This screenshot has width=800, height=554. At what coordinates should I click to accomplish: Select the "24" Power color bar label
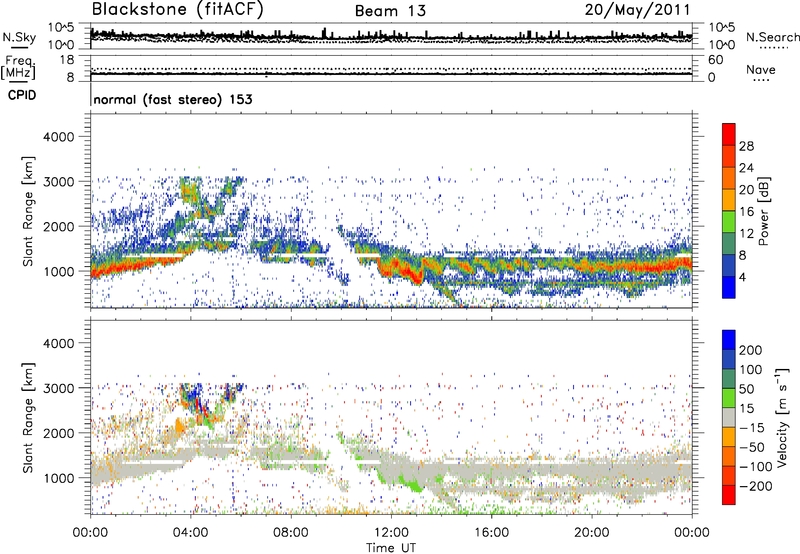pyautogui.click(x=746, y=168)
